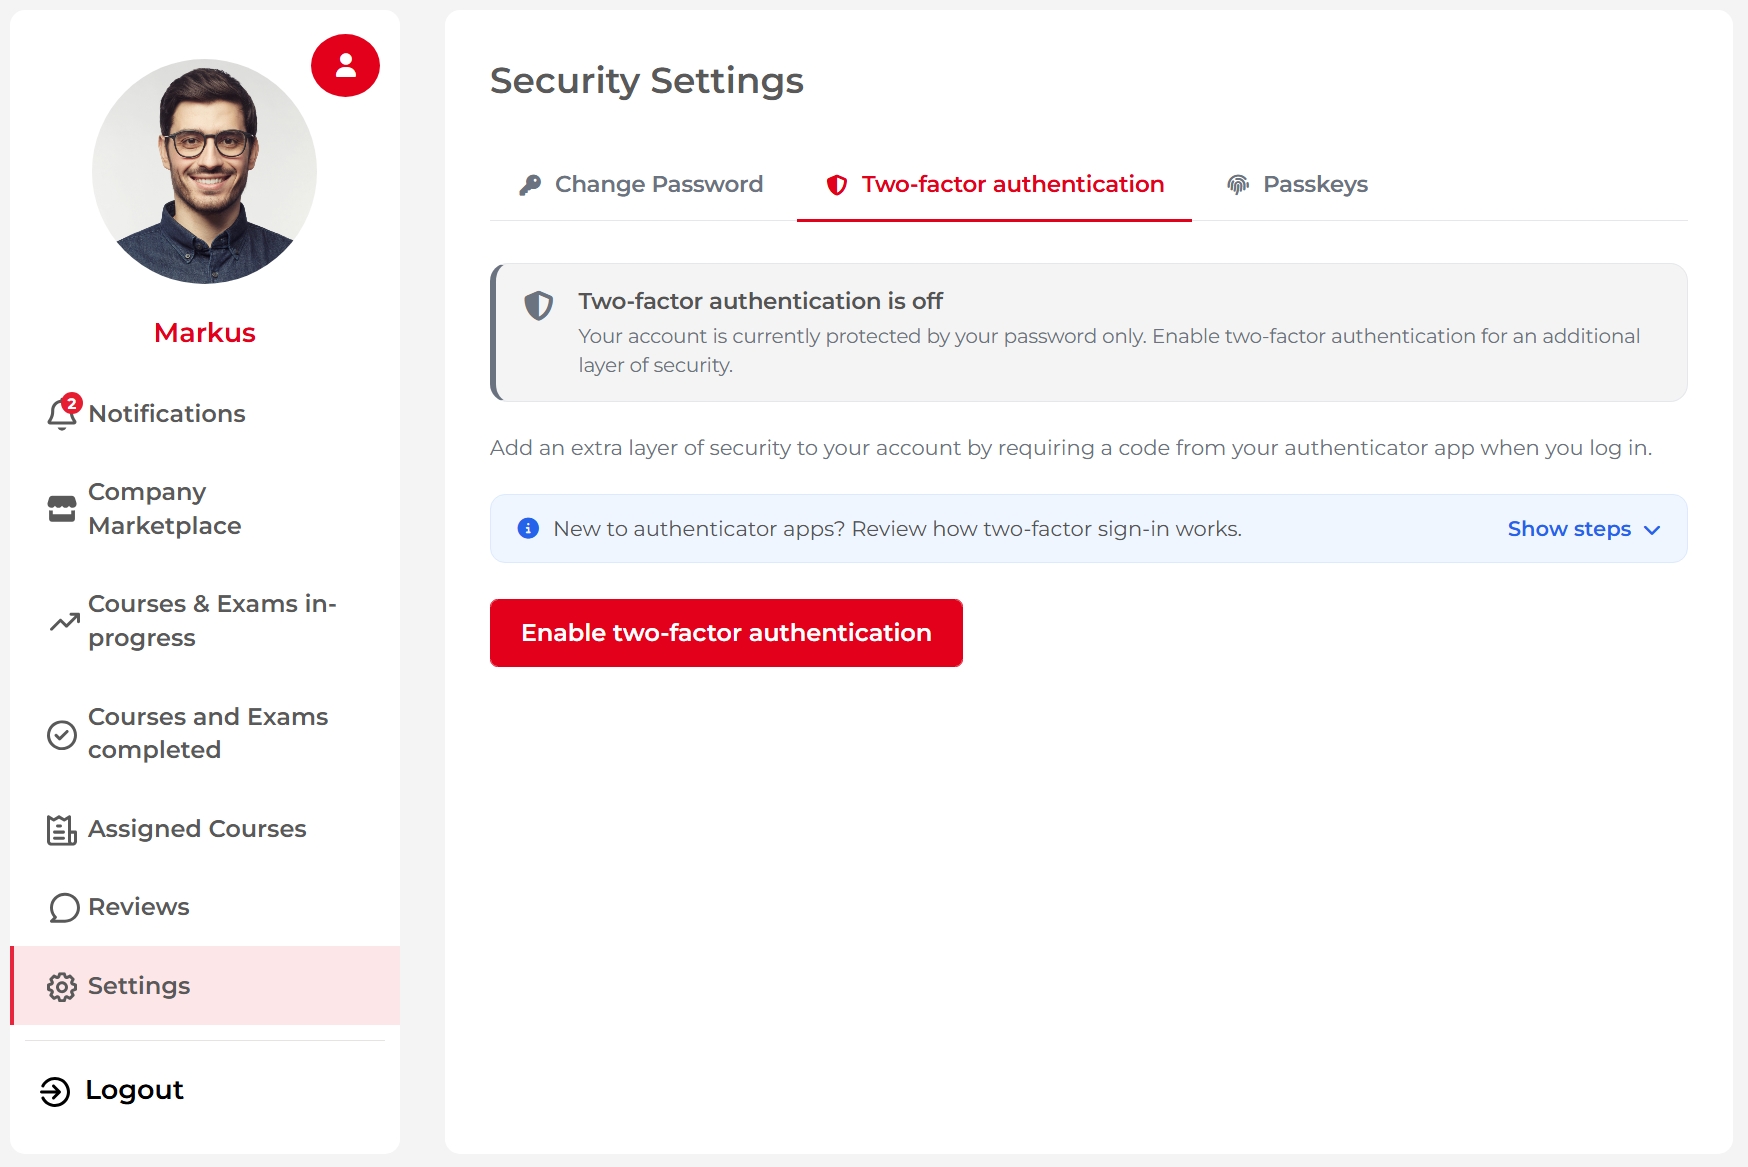This screenshot has height=1167, width=1748.
Task: Open Notifications in the sidebar
Action: click(205, 414)
